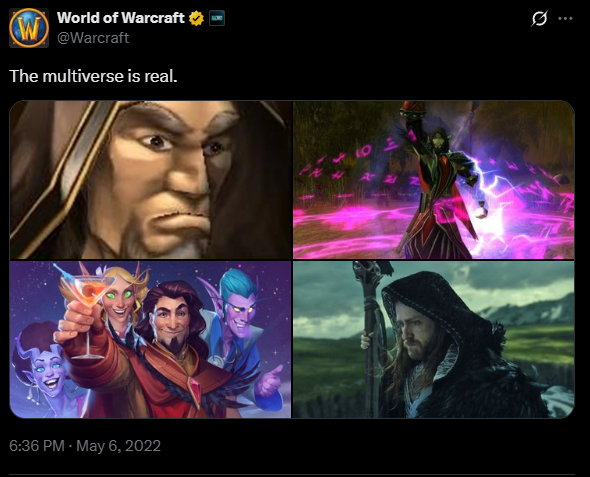590x477 pixels.
Task: Click the purple lightning in the spellcaster image
Action: pos(489,196)
